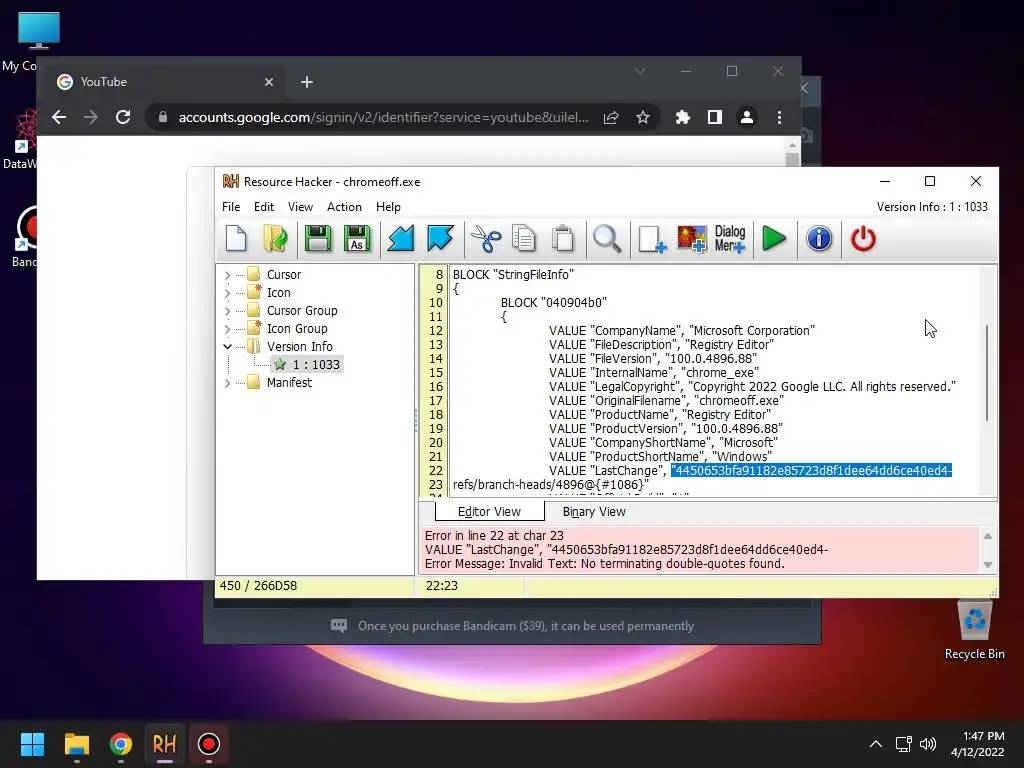
Task: Expand the Cursor folder in the tree
Action: pos(227,276)
